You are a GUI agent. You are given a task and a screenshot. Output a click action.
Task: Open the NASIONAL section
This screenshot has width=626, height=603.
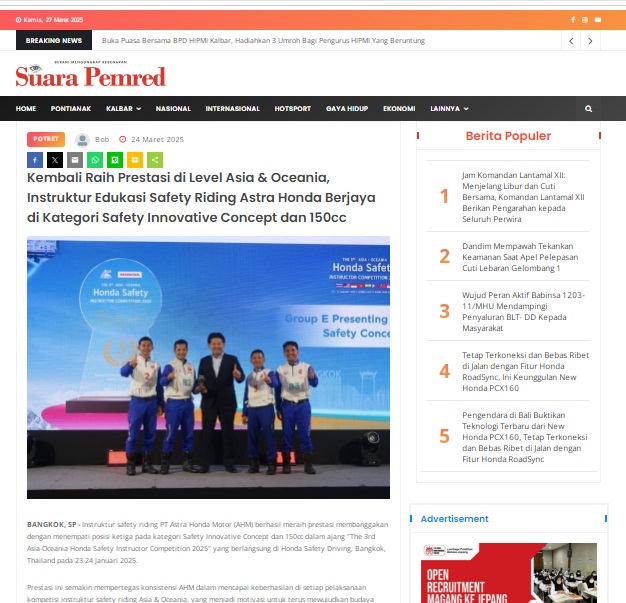(x=173, y=109)
